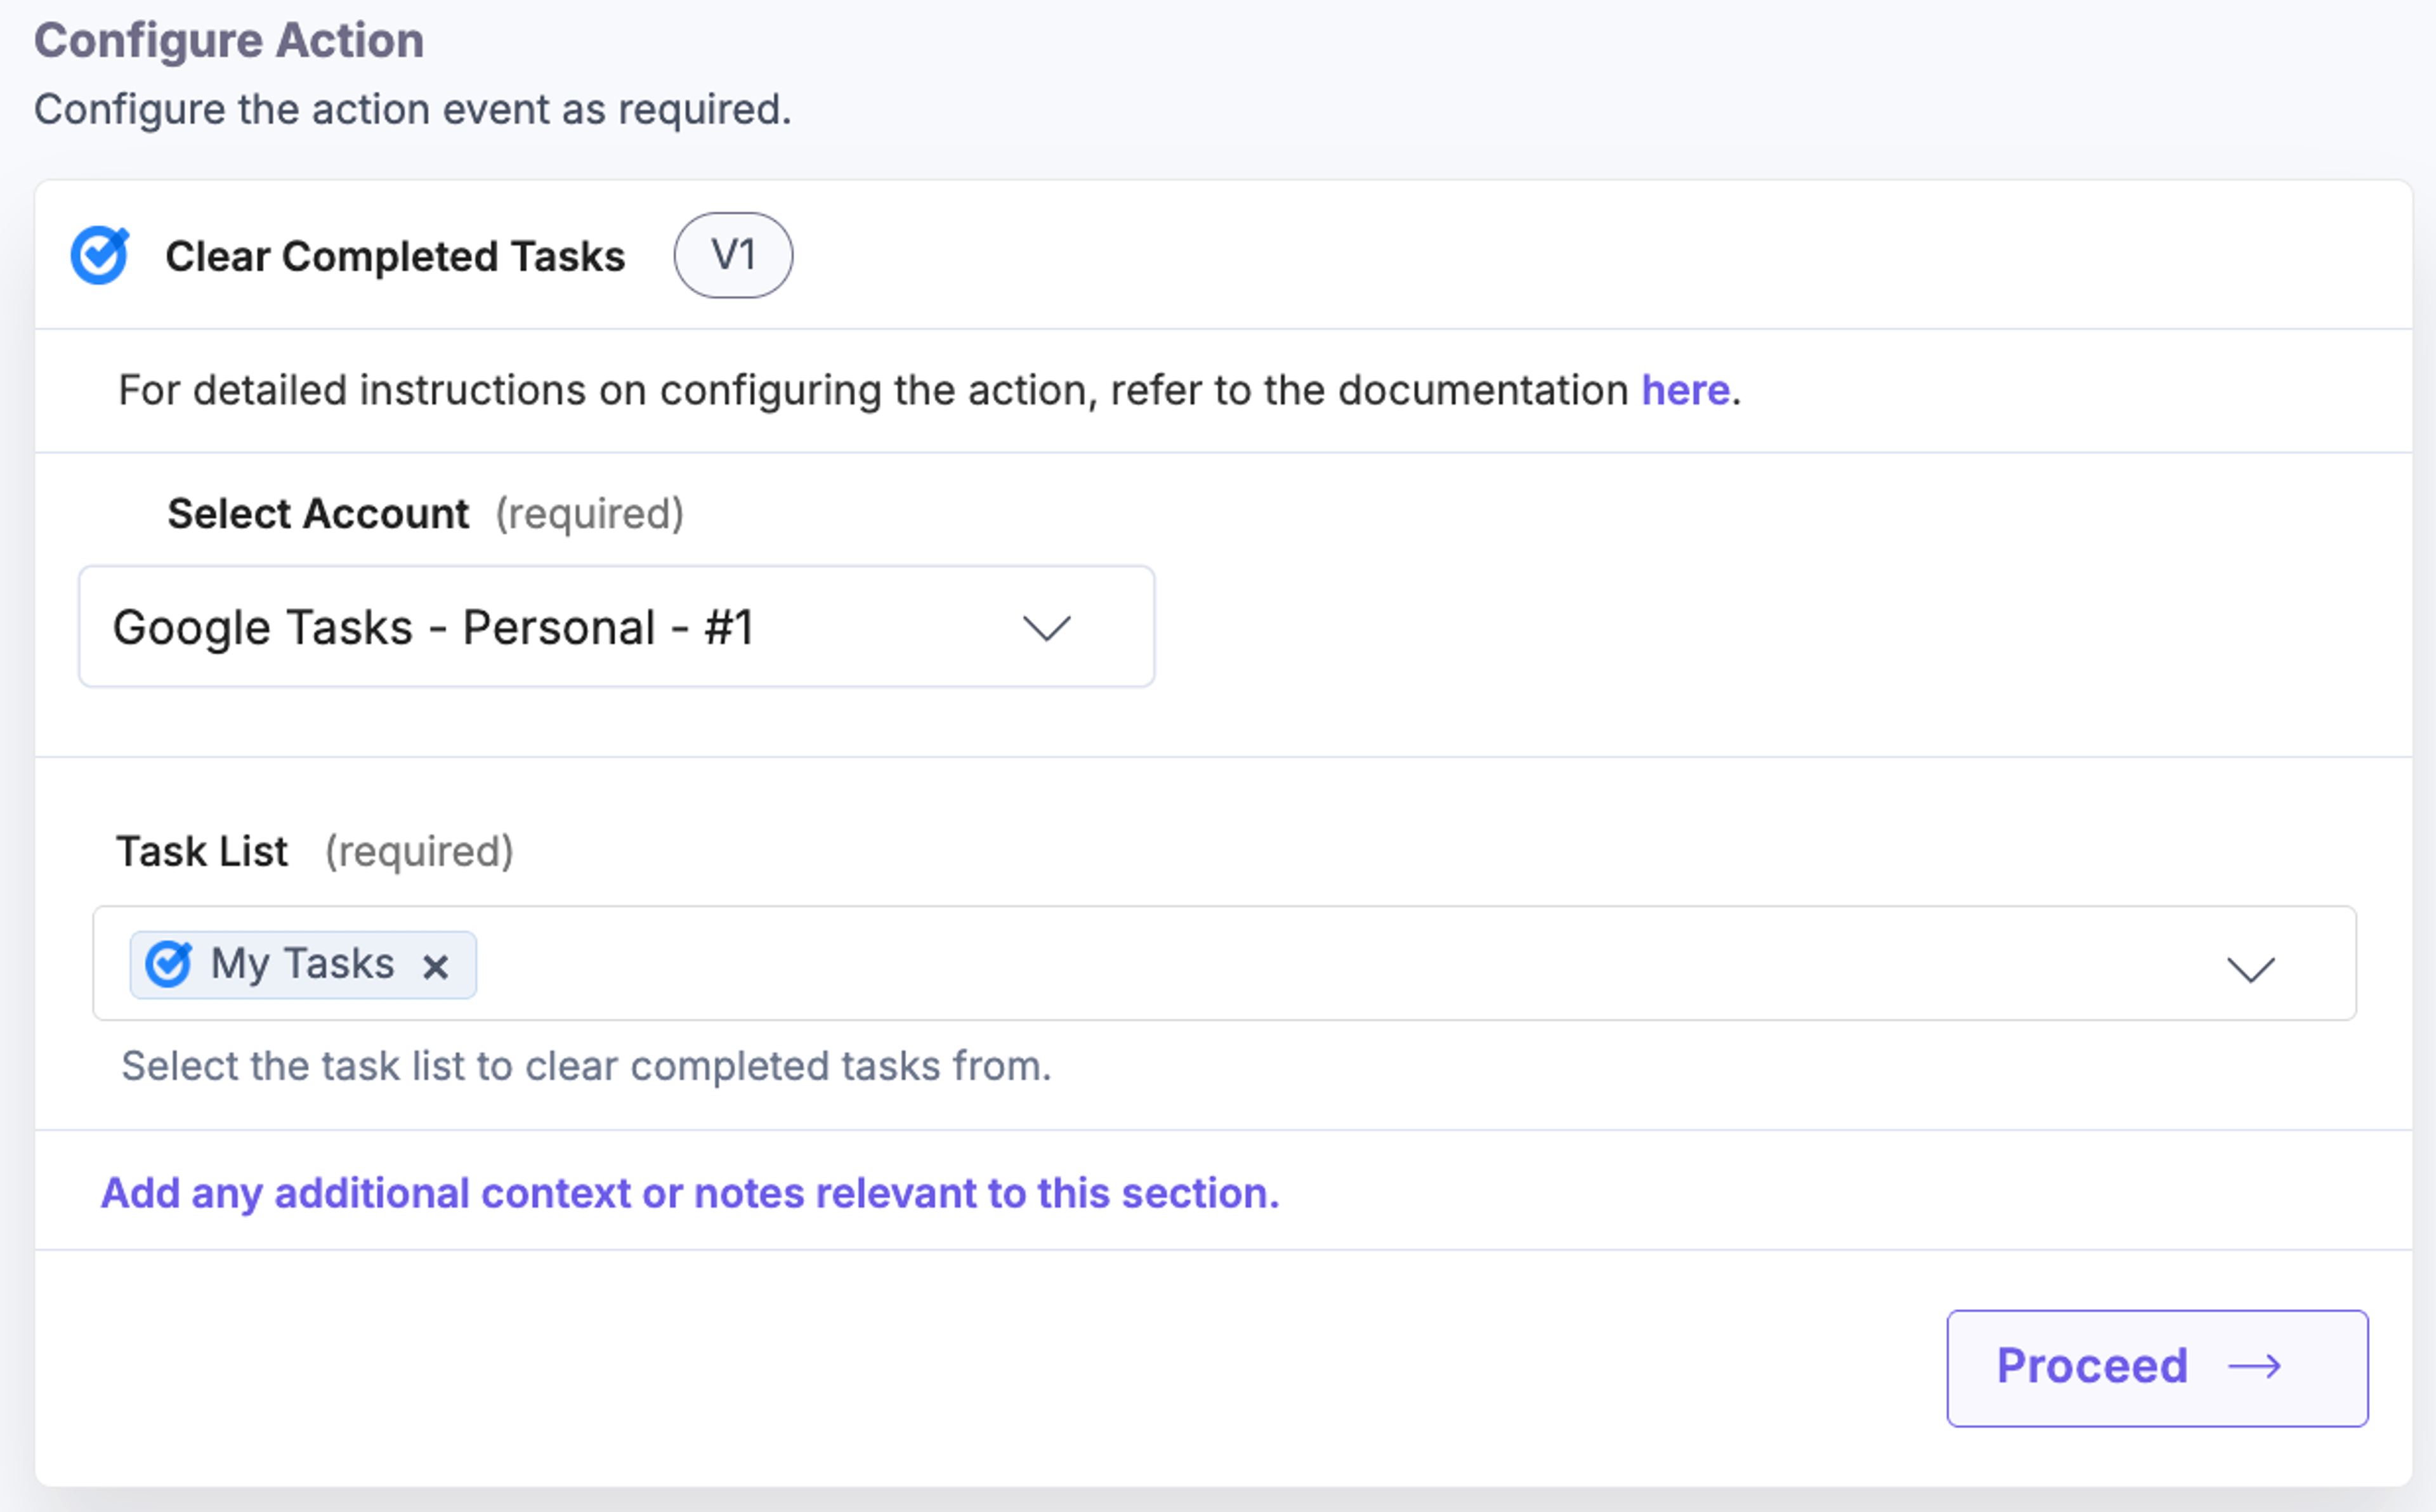Click the Google Tasks icon beside Clear Completed Tasks
2436x1512 pixels.
[100, 256]
